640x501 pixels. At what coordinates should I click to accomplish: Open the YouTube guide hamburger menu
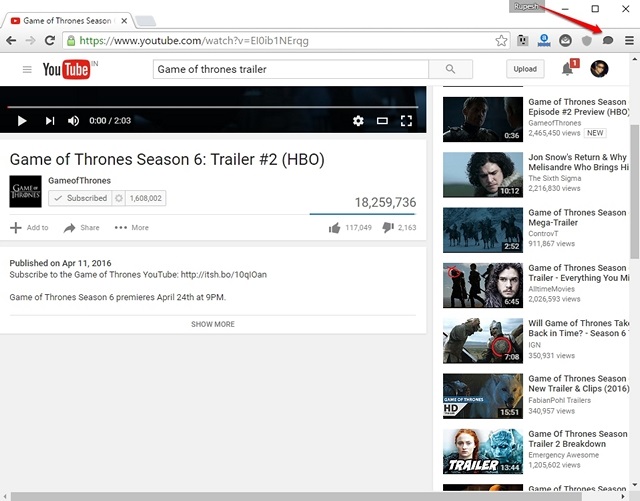[x=27, y=69]
